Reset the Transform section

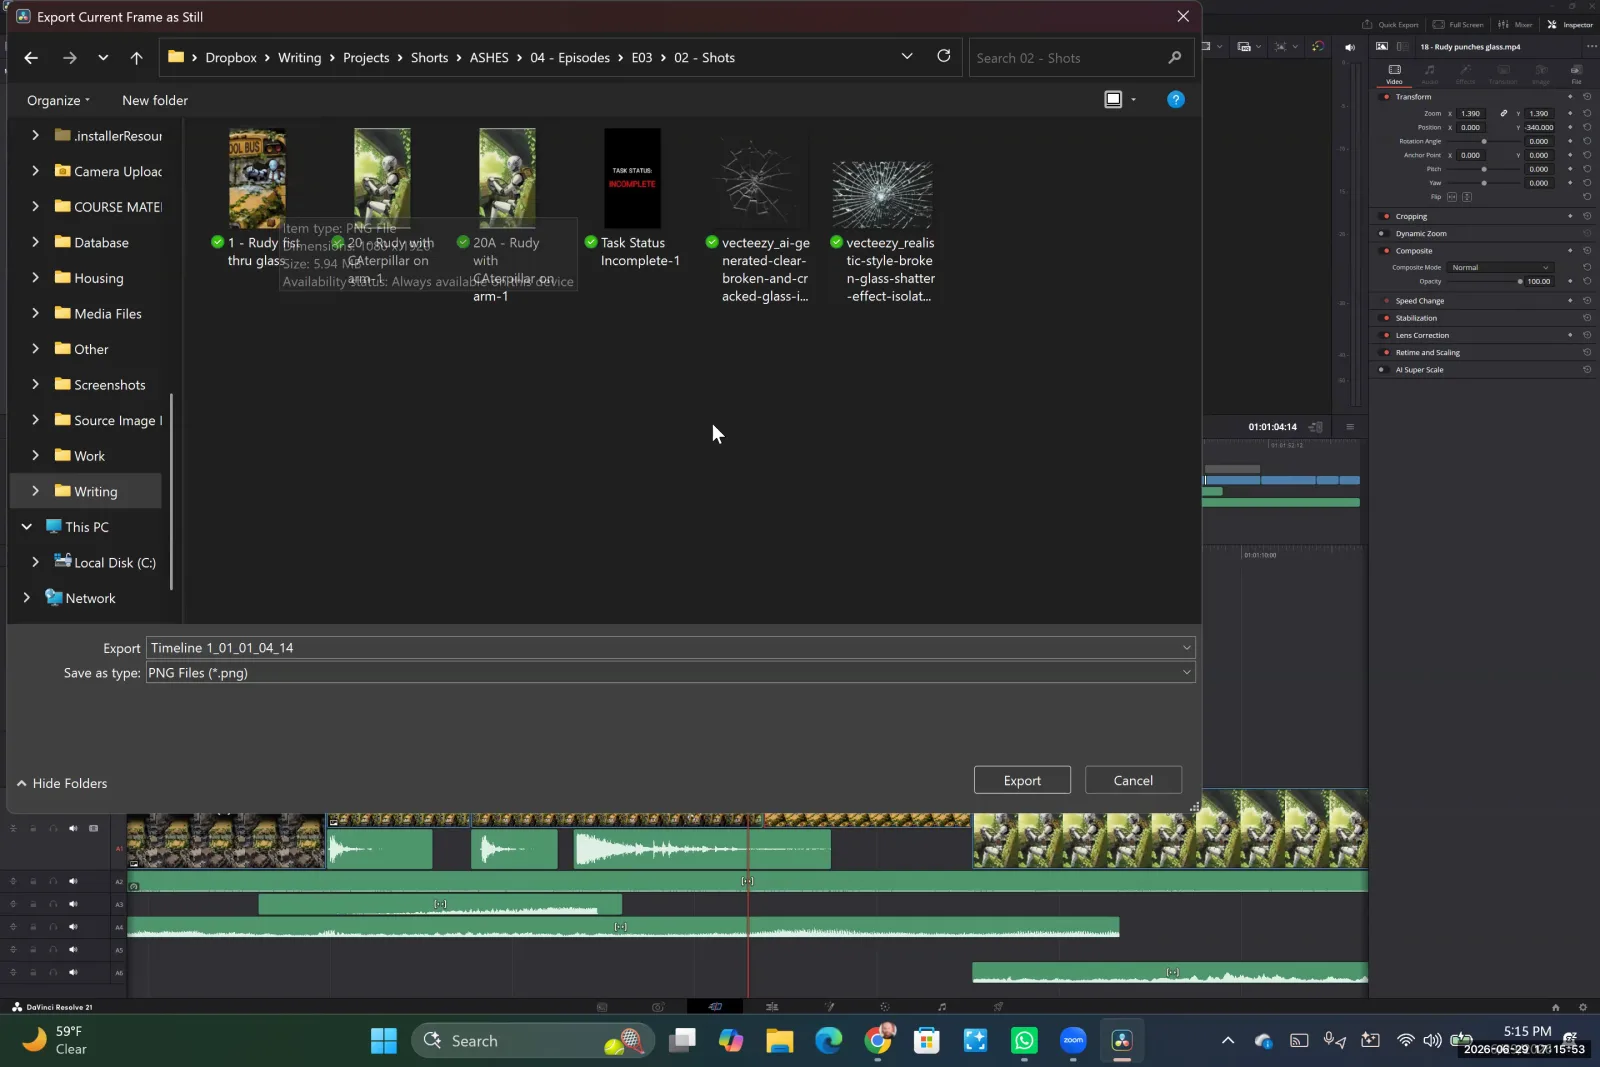[x=1587, y=97]
